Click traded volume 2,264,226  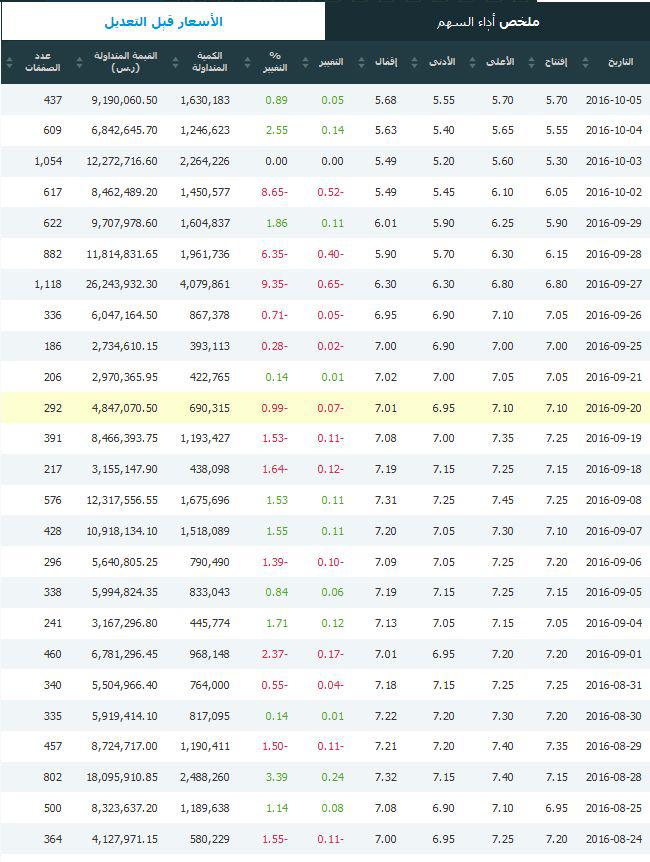tap(205, 161)
